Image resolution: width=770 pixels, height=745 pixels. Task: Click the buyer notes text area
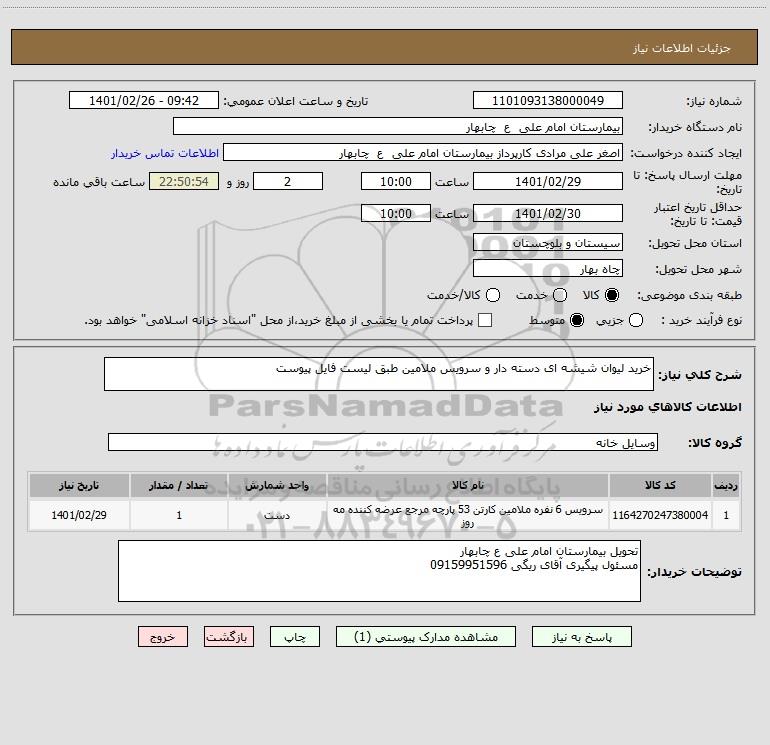tap(379, 571)
